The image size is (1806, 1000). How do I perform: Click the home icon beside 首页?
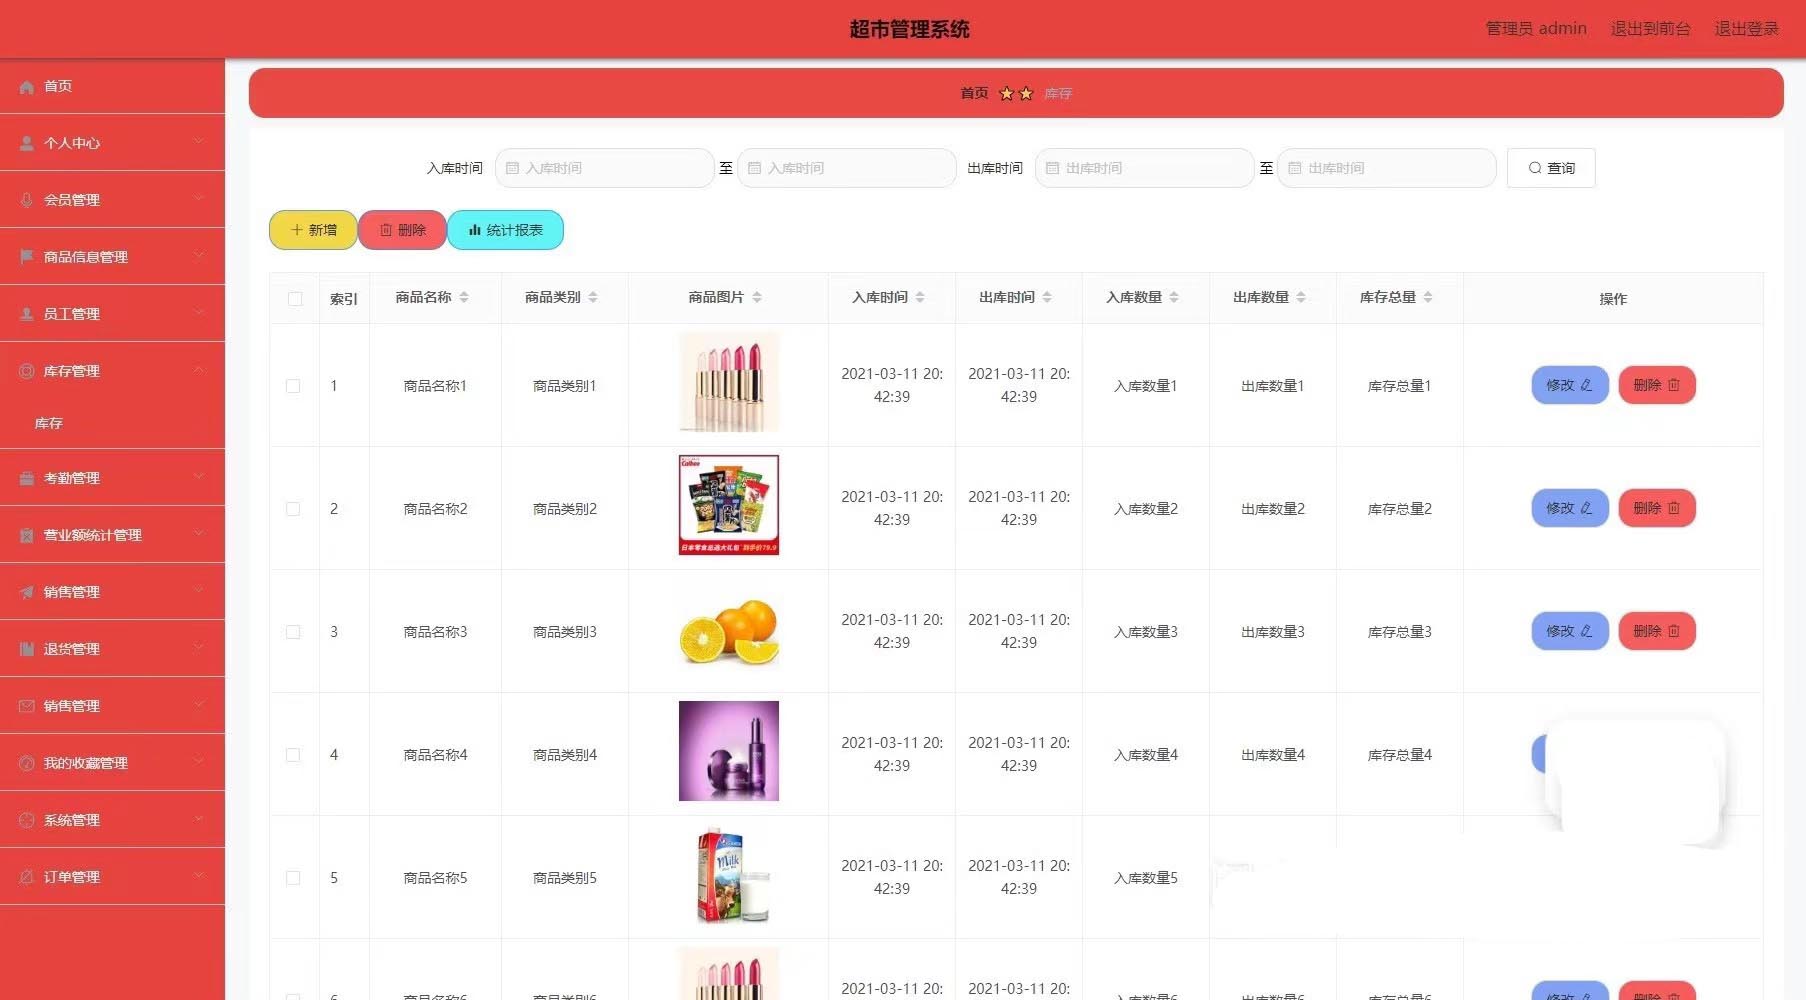[x=27, y=87]
